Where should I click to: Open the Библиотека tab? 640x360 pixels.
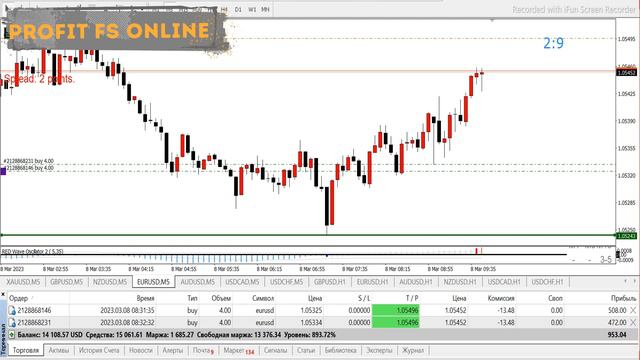point(340,350)
